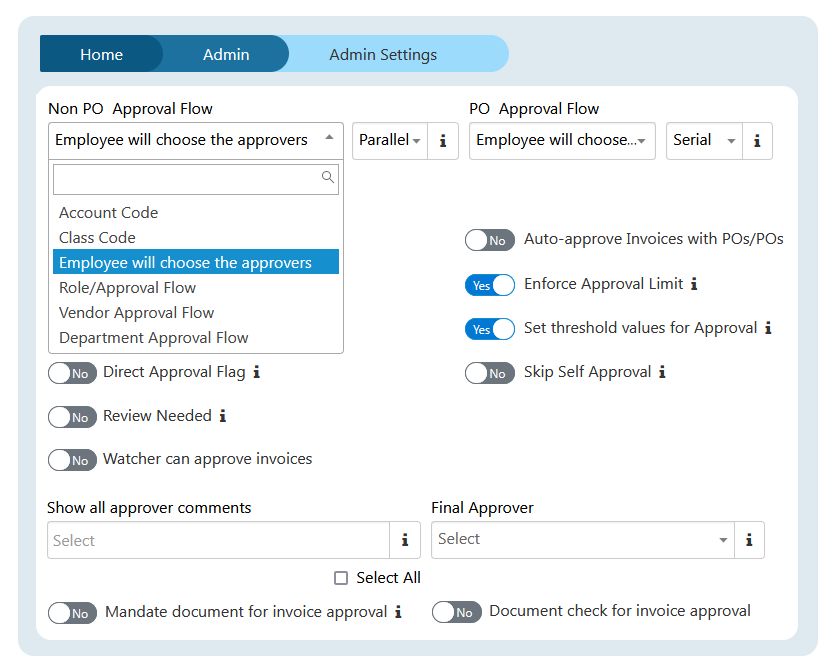Screen dimensions: 840x670
Task: Click info icon for Enforce Approval Limit
Action: point(694,284)
